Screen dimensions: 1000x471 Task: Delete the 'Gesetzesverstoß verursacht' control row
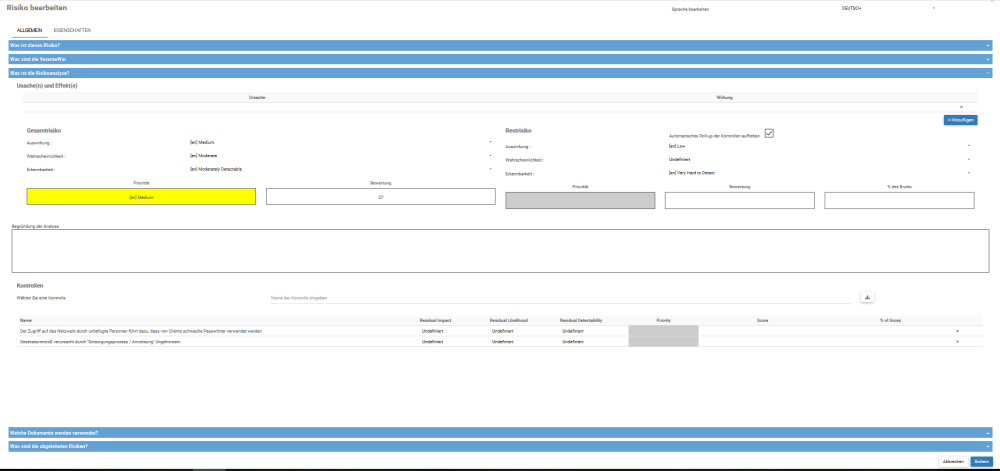957,342
